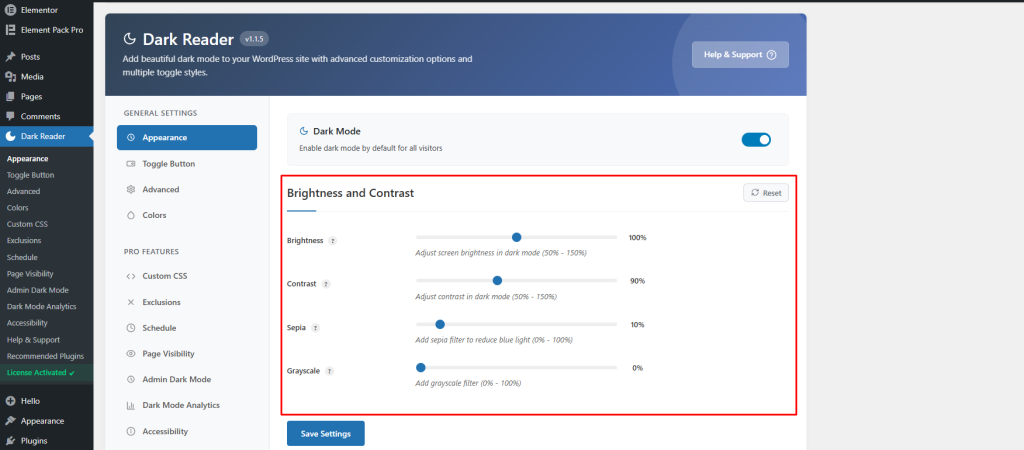This screenshot has height=450, width=1024.
Task: Open Exclusions in the Dark Reader submenu
Action: tap(24, 240)
